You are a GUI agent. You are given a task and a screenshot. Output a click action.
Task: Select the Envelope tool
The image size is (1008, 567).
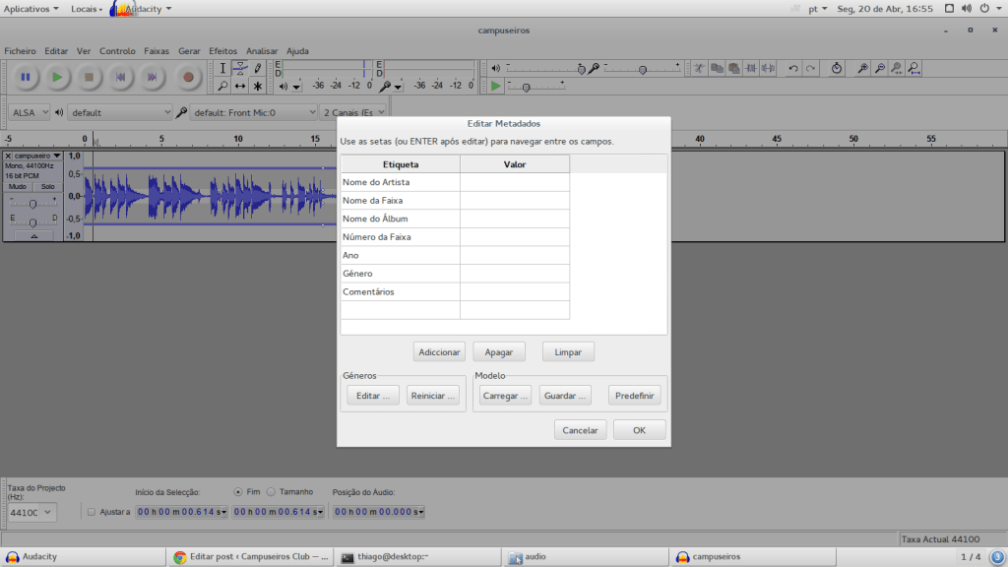coord(240,68)
